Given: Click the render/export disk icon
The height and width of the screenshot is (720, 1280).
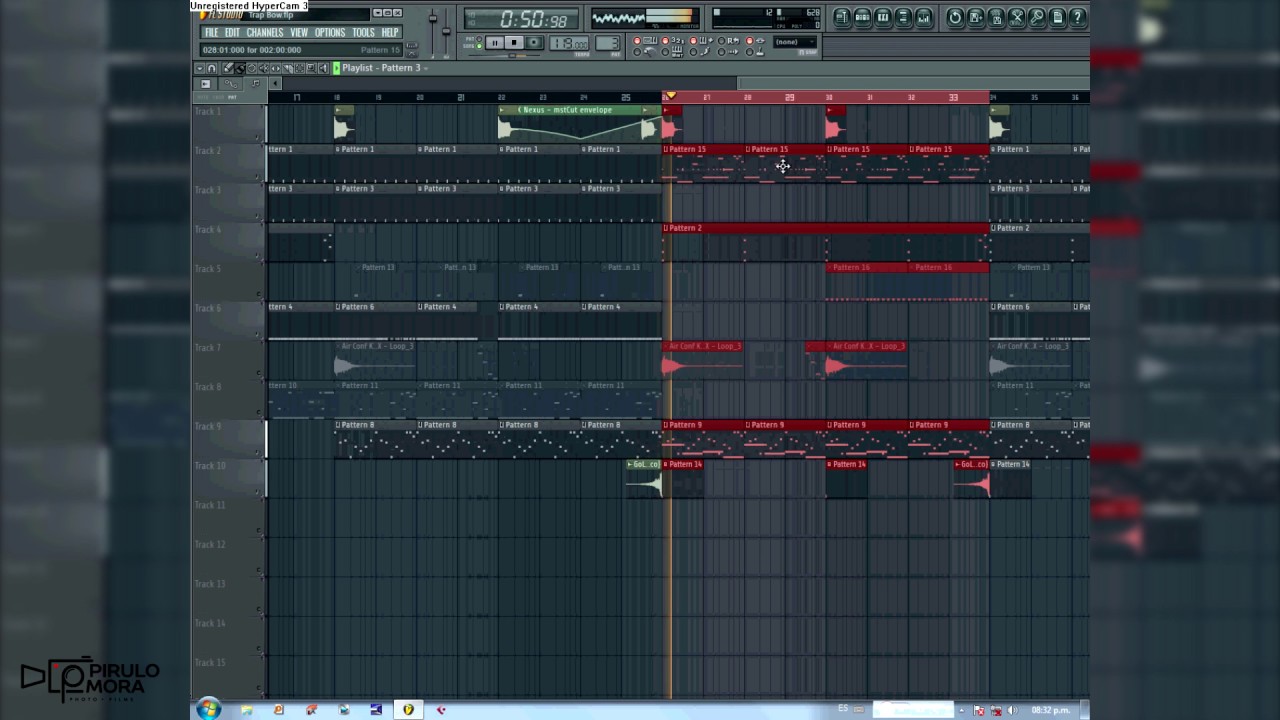Looking at the screenshot, I should [997, 17].
